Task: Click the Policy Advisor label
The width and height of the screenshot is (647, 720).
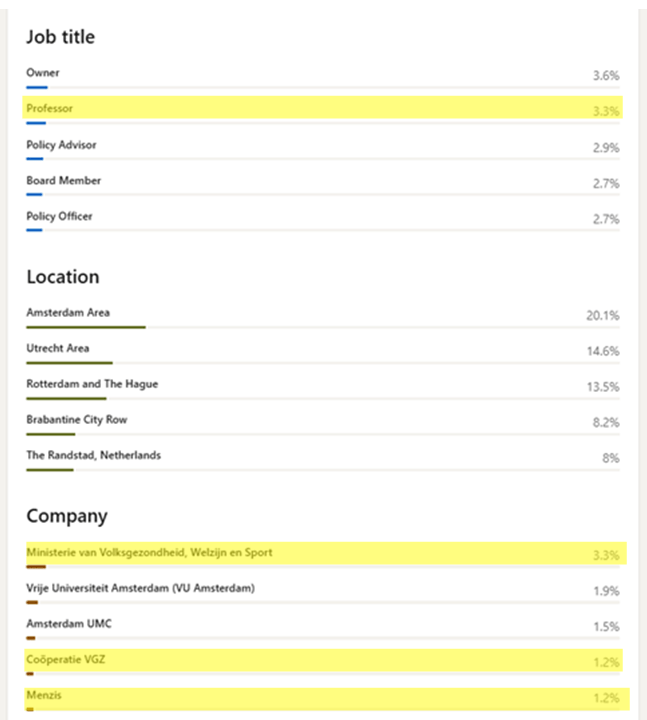Action: (61, 145)
